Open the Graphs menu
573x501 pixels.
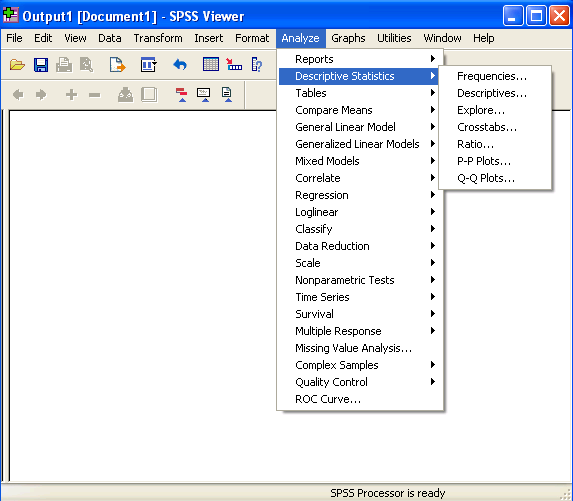tap(348, 38)
